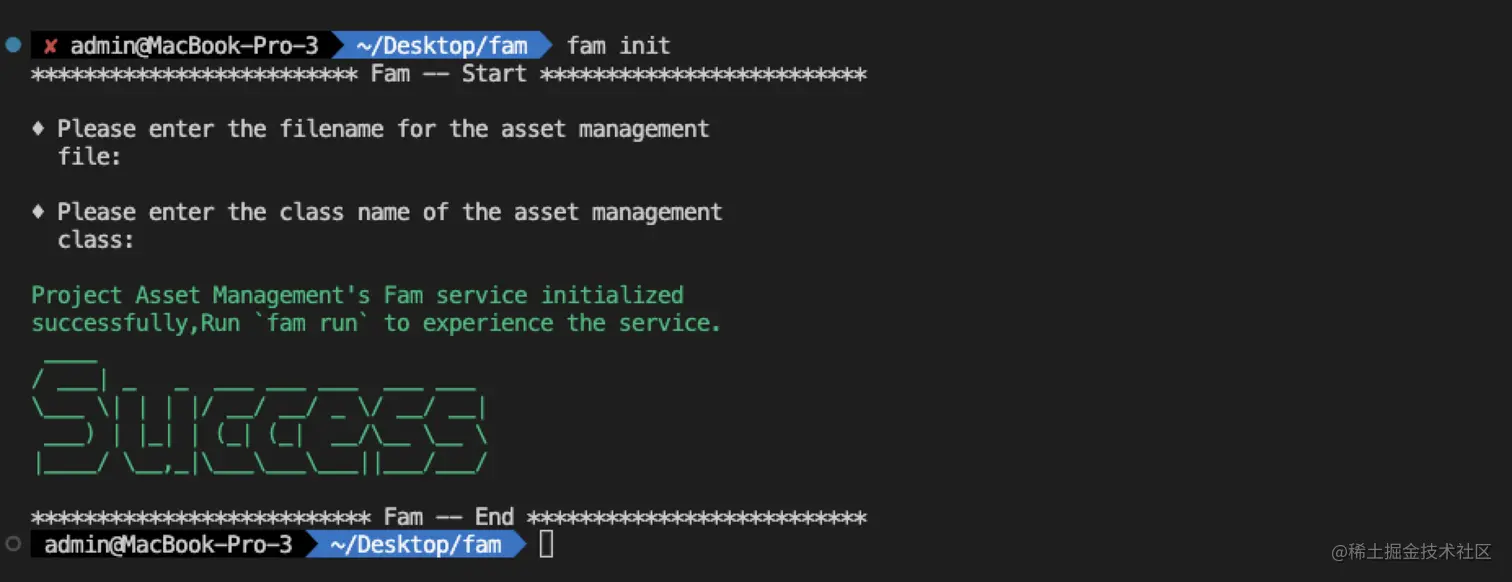1512x582 pixels.
Task: Click the bottom admin@MacBook-Pro-3 prompt segment
Action: click(x=168, y=544)
